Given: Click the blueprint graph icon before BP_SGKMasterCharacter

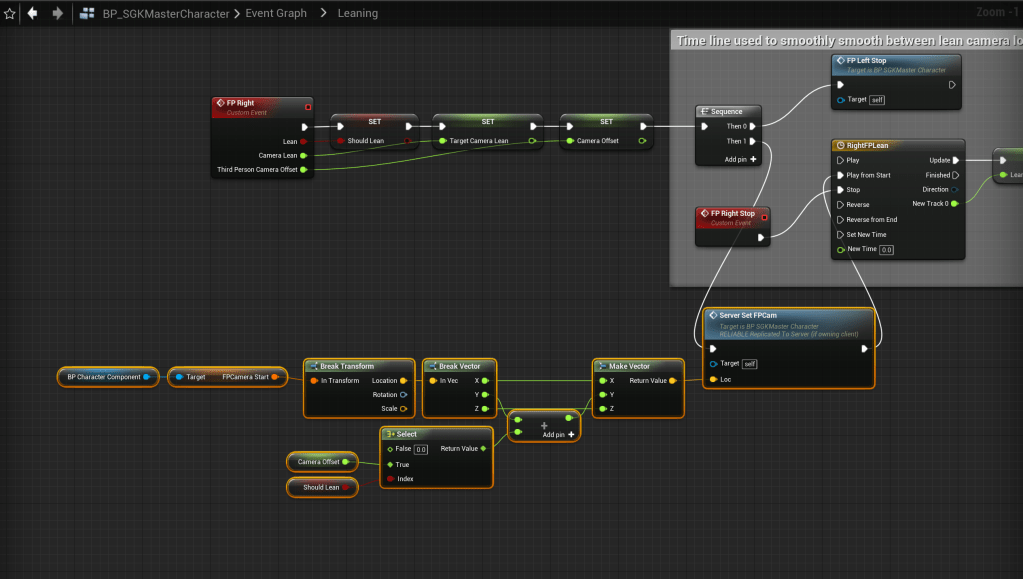Looking at the screenshot, I should [87, 14].
